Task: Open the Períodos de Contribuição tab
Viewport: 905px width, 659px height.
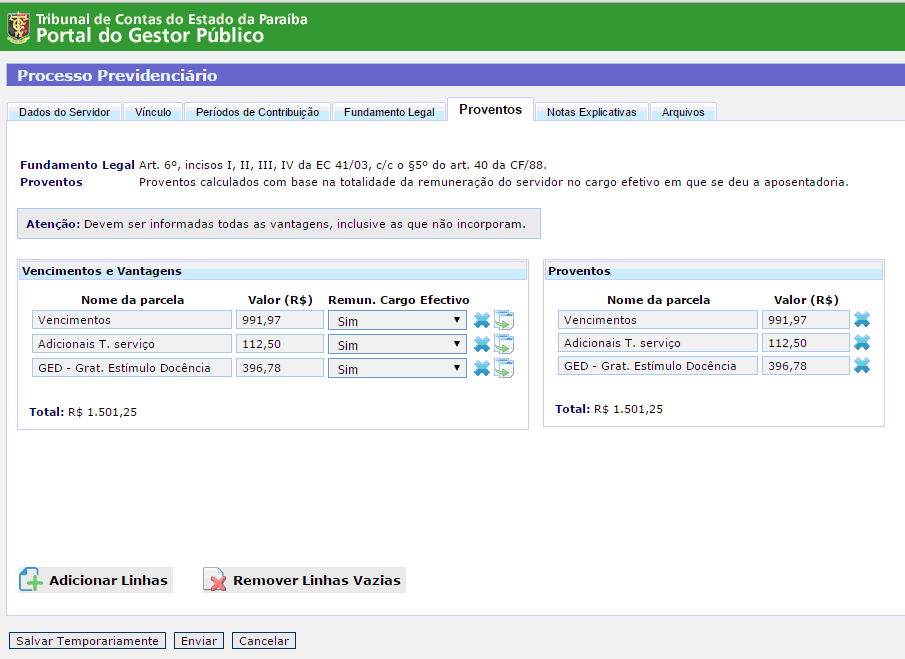Action: (257, 112)
